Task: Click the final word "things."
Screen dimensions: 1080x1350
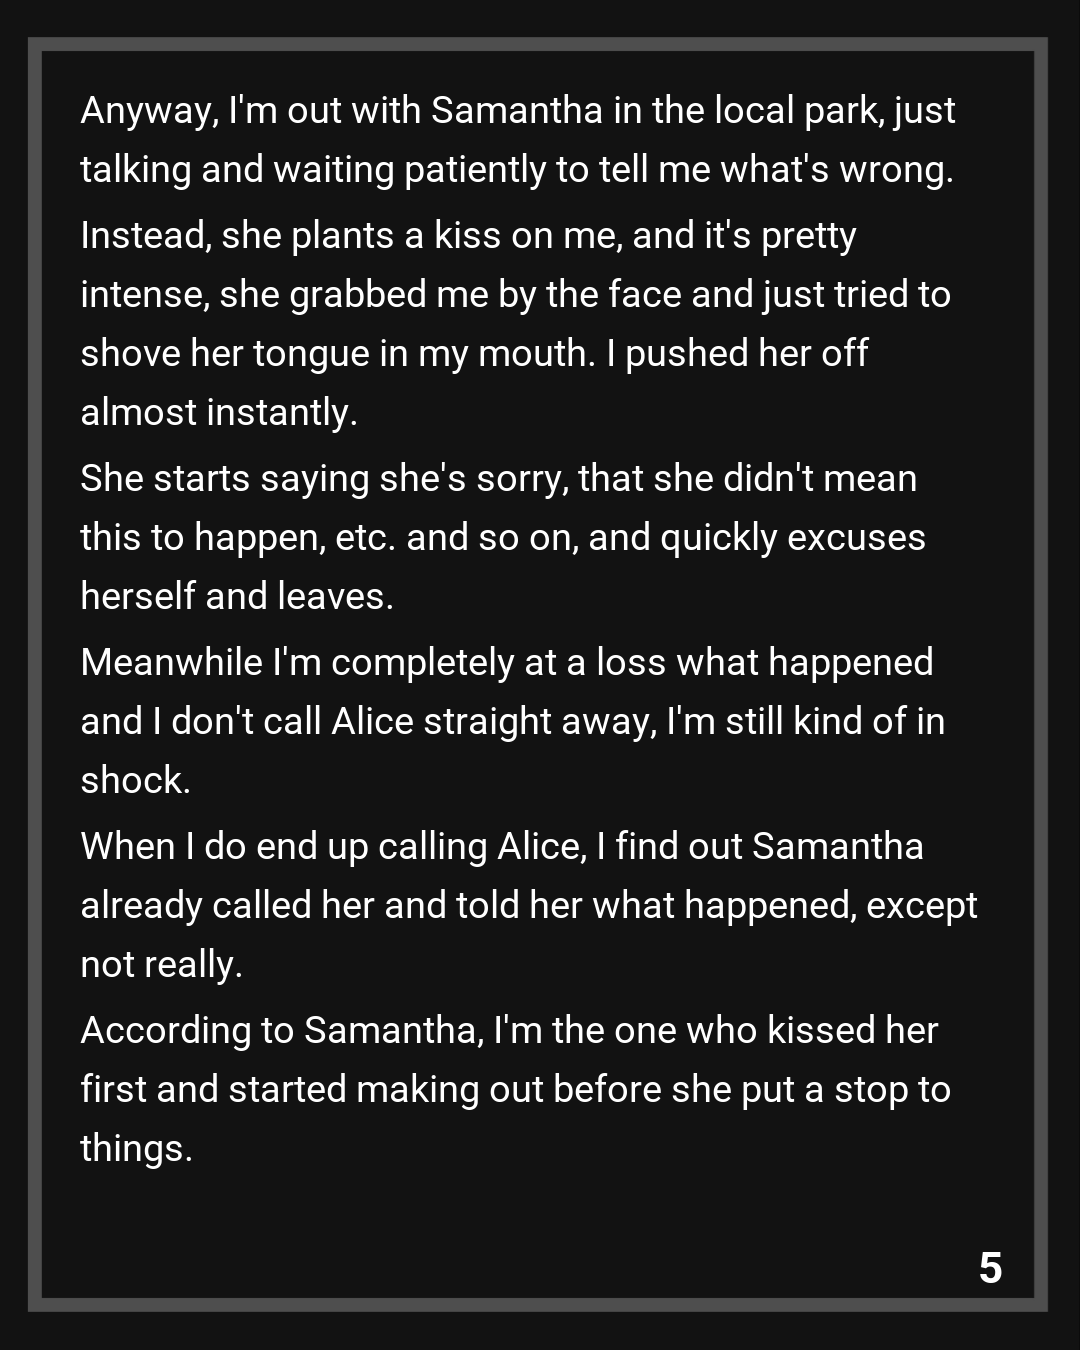Action: [x=136, y=1149]
